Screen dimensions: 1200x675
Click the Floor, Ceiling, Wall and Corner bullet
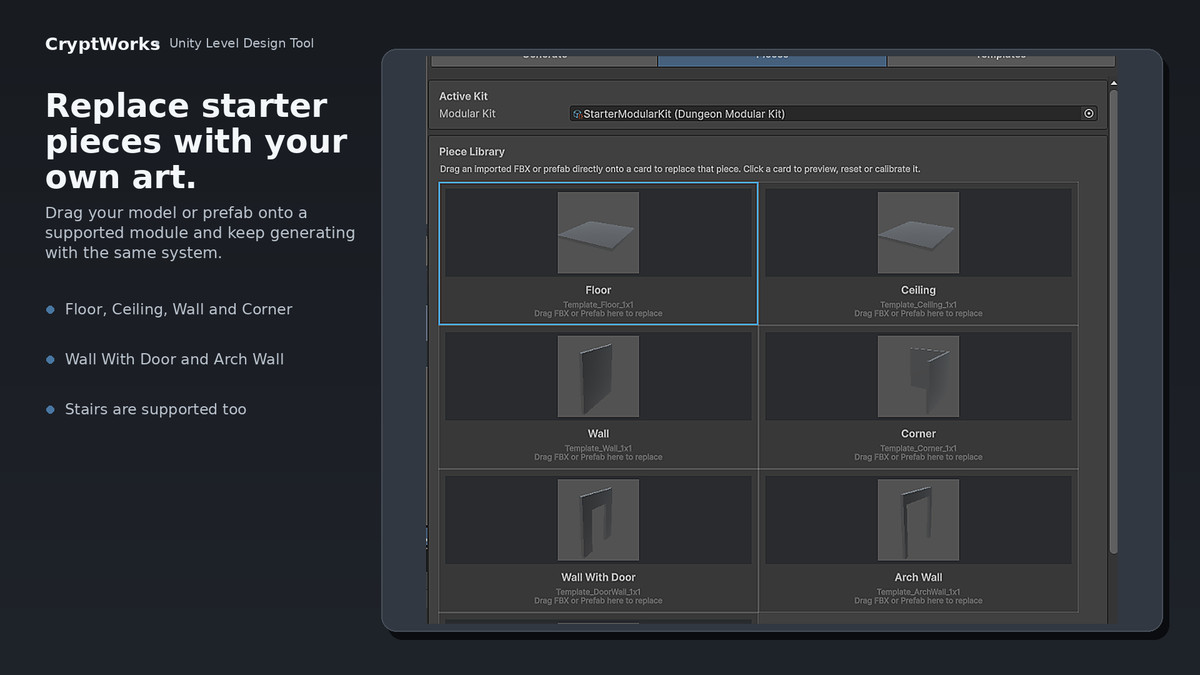click(x=178, y=309)
